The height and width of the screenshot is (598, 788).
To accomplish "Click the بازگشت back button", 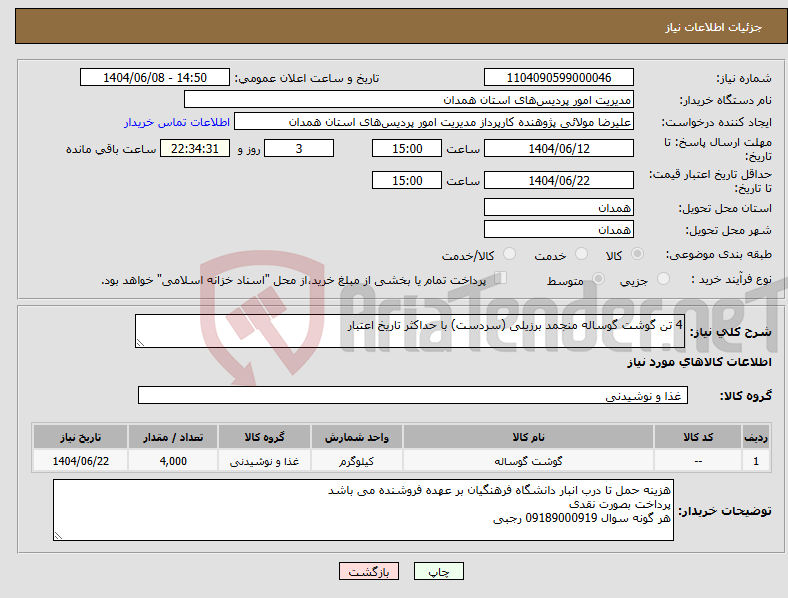I will [369, 571].
